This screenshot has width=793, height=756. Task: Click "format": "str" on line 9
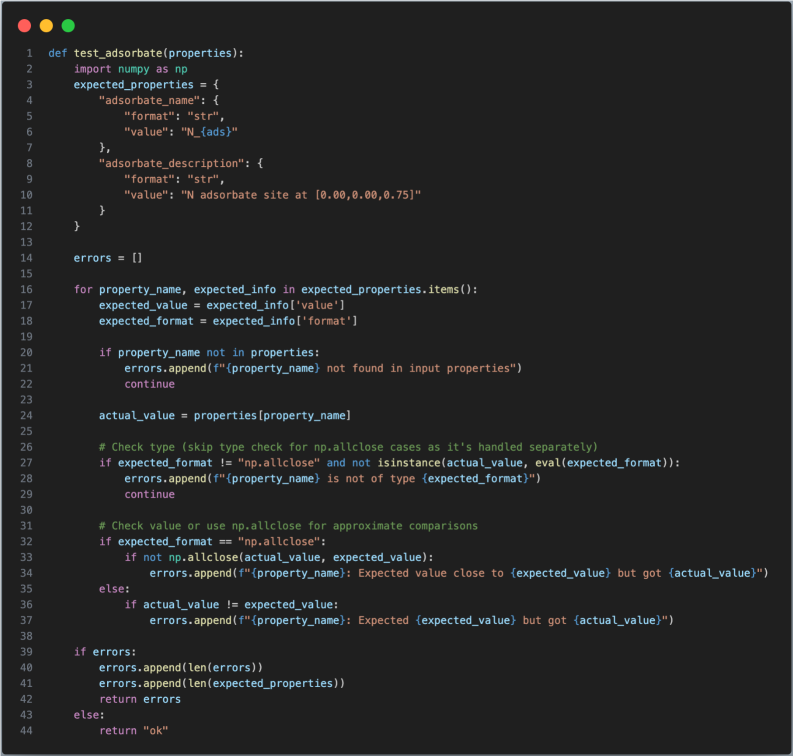(174, 179)
